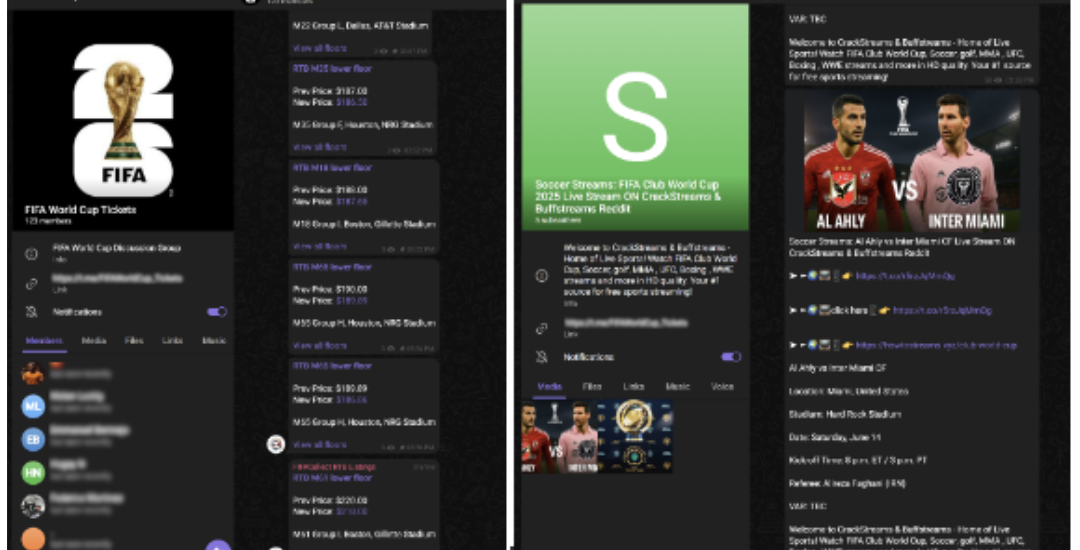Open the Music tab in Soccer Streams panel
Image resolution: width=1080 pixels, height=550 pixels.
[678, 386]
